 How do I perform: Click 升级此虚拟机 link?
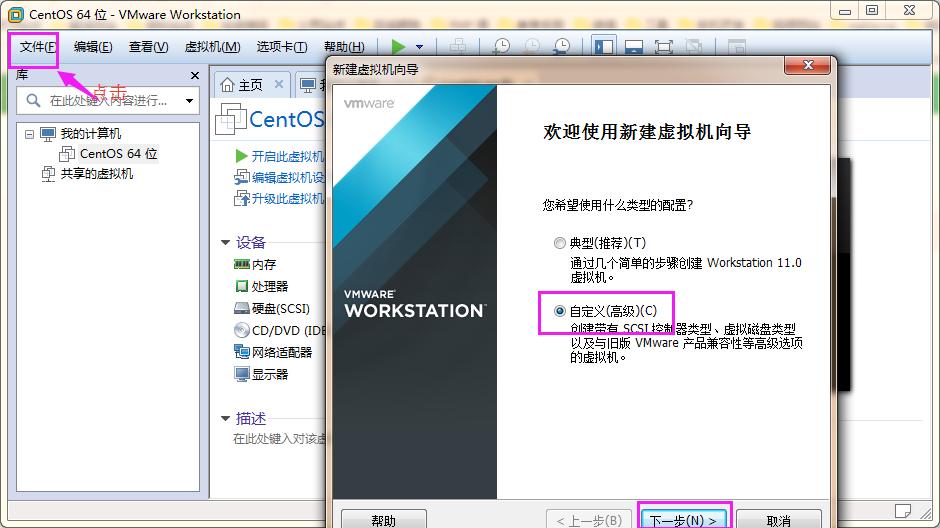pyautogui.click(x=287, y=198)
